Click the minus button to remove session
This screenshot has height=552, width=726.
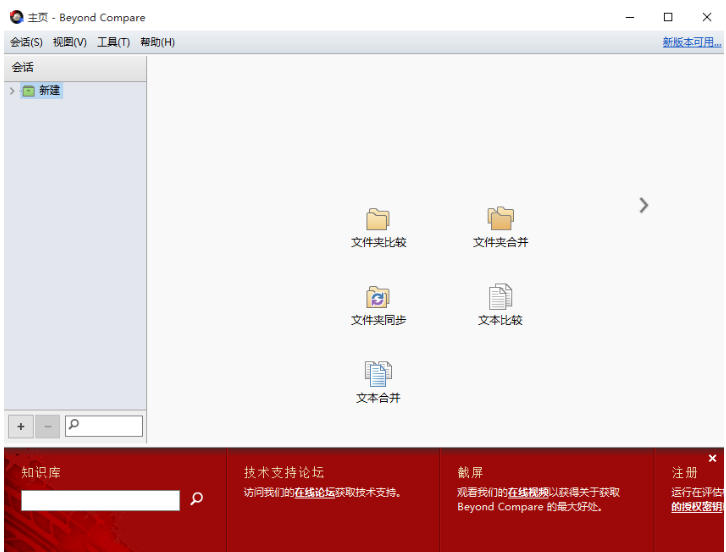(47, 427)
